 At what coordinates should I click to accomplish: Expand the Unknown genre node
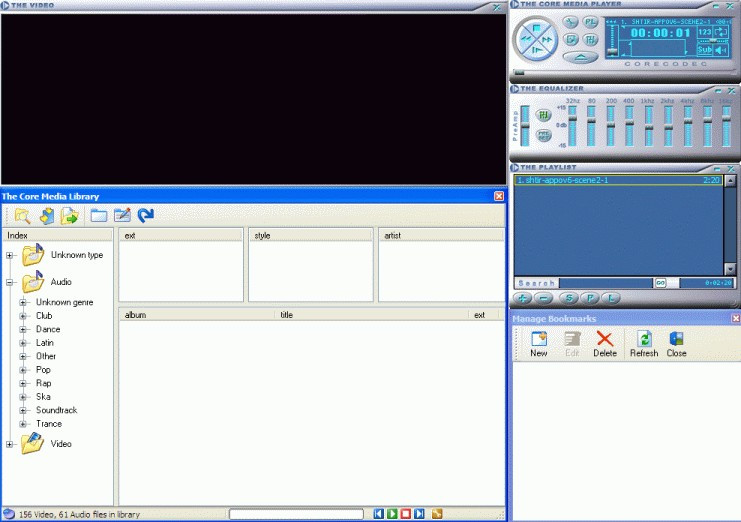[x=23, y=302]
